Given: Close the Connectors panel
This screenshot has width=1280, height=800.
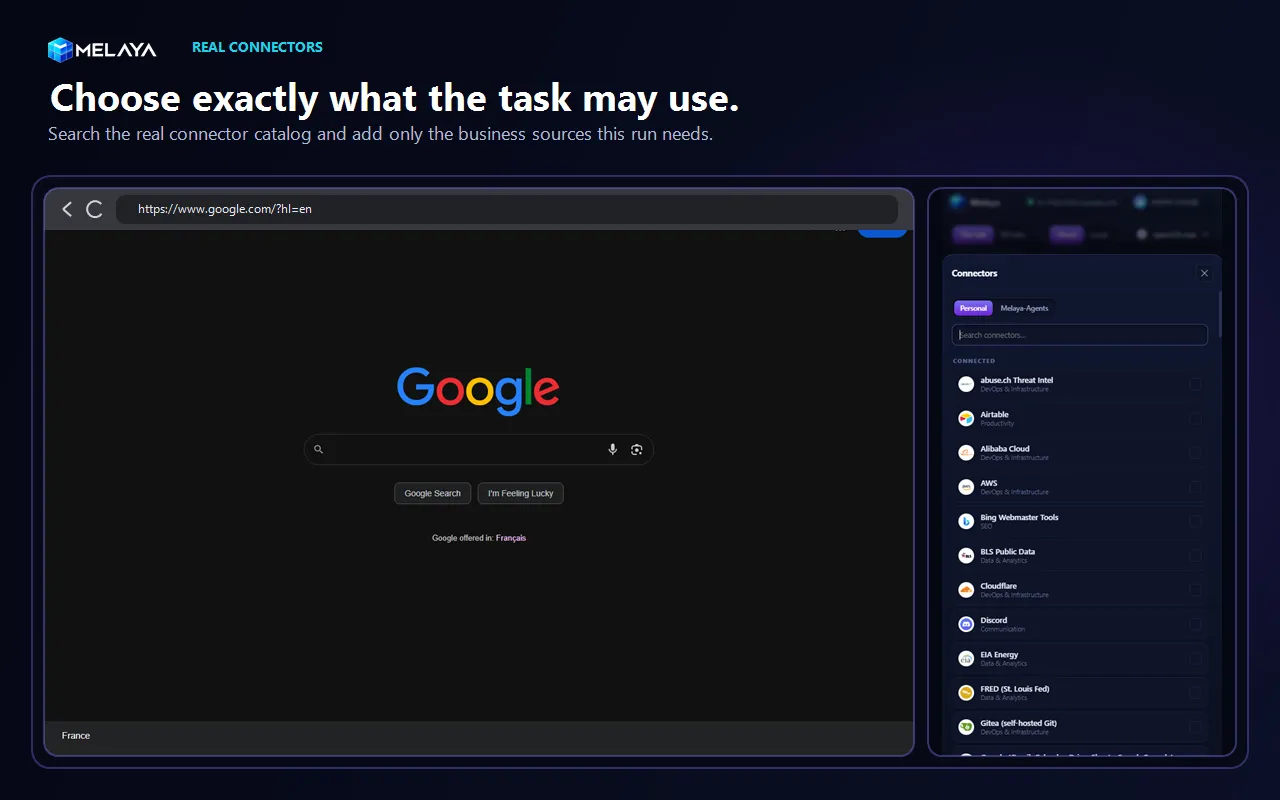Looking at the screenshot, I should (x=1204, y=273).
